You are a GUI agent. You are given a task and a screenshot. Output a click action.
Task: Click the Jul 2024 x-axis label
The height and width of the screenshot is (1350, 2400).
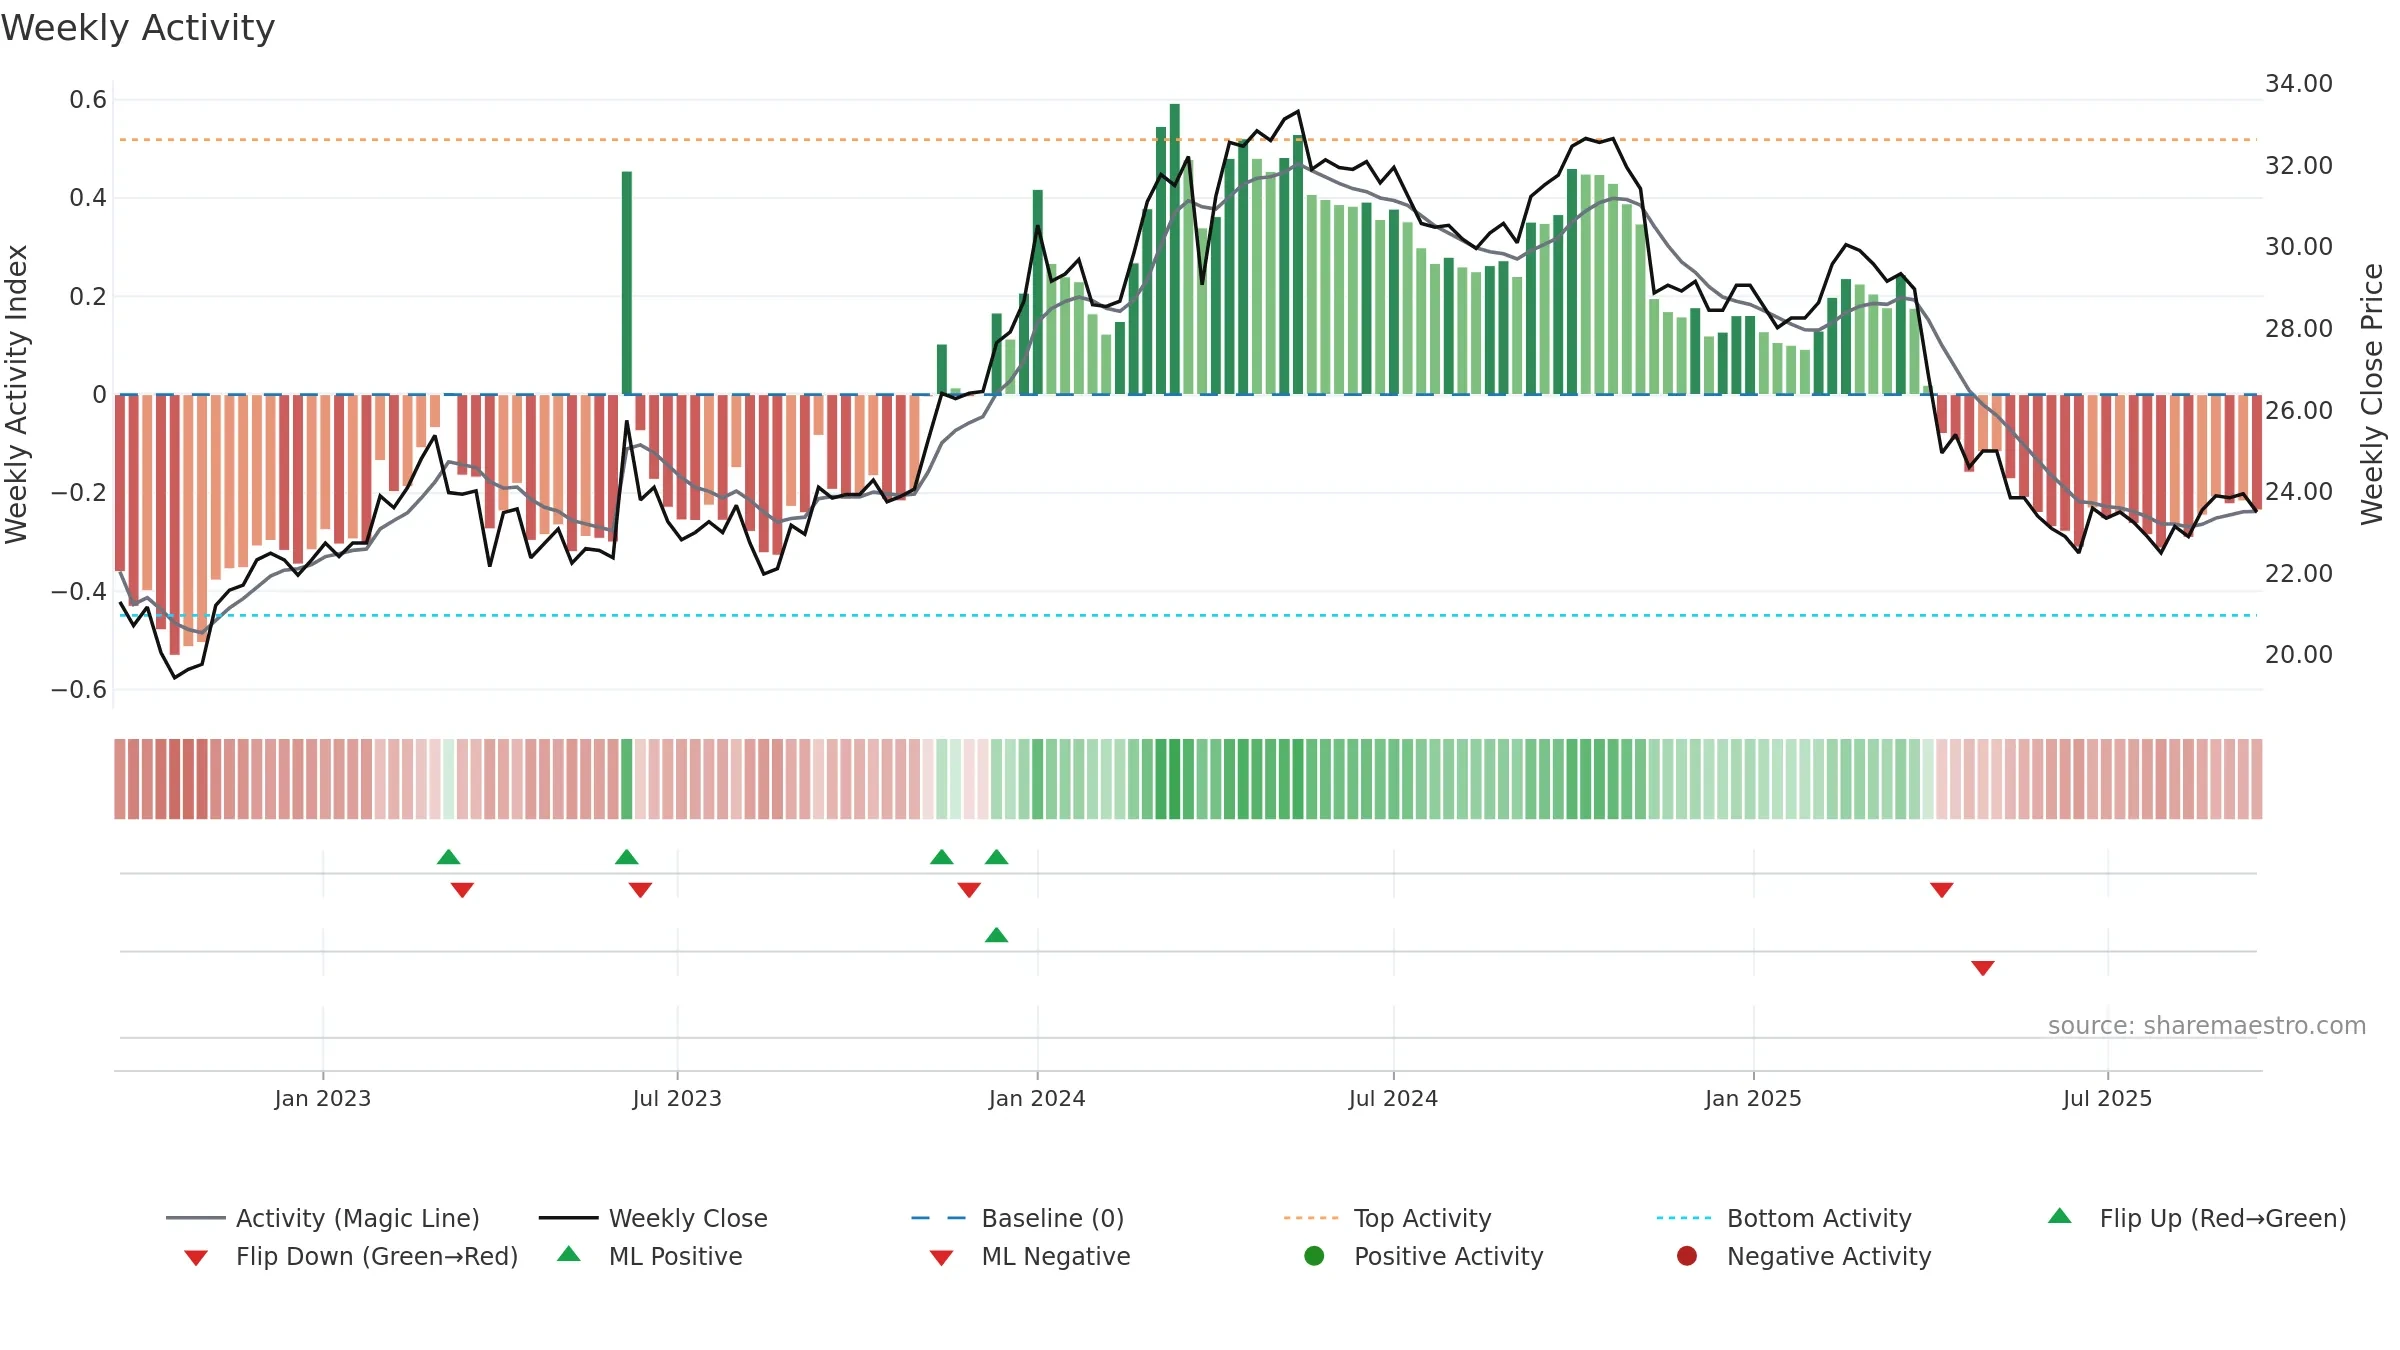(1393, 1098)
